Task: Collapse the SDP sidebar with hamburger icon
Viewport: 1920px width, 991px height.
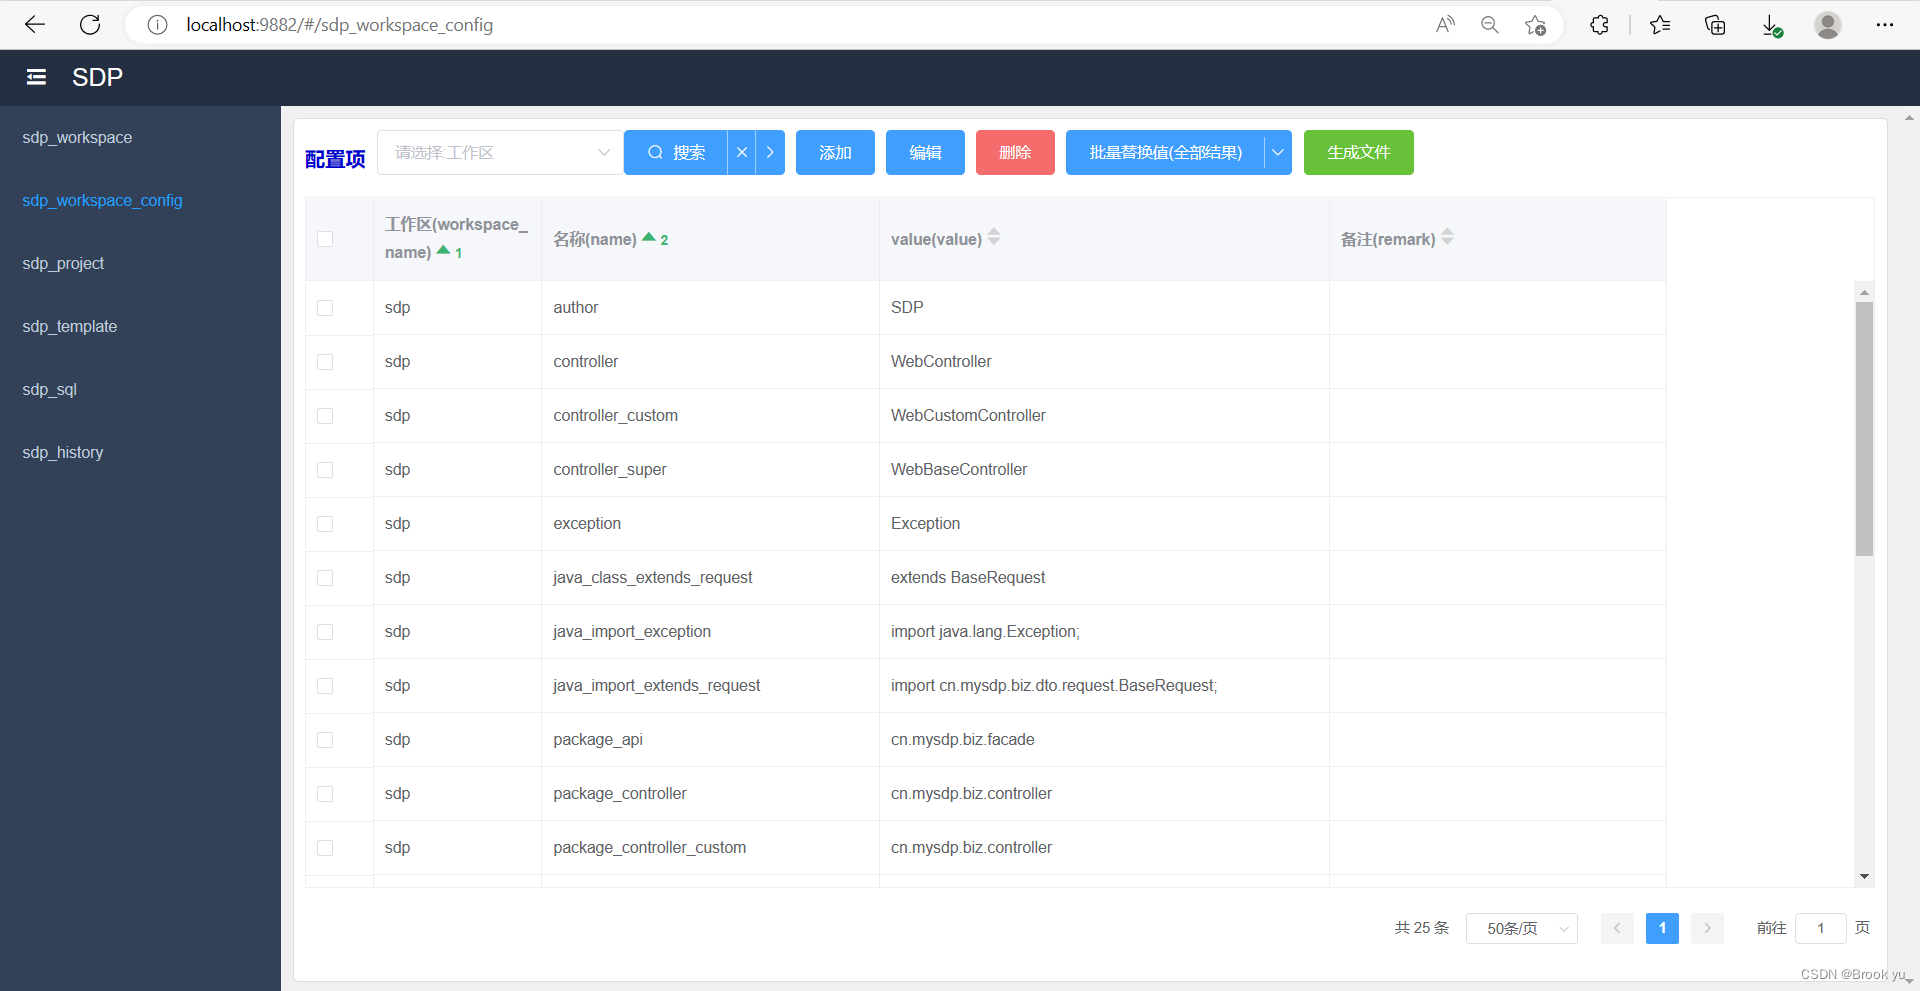Action: (36, 77)
